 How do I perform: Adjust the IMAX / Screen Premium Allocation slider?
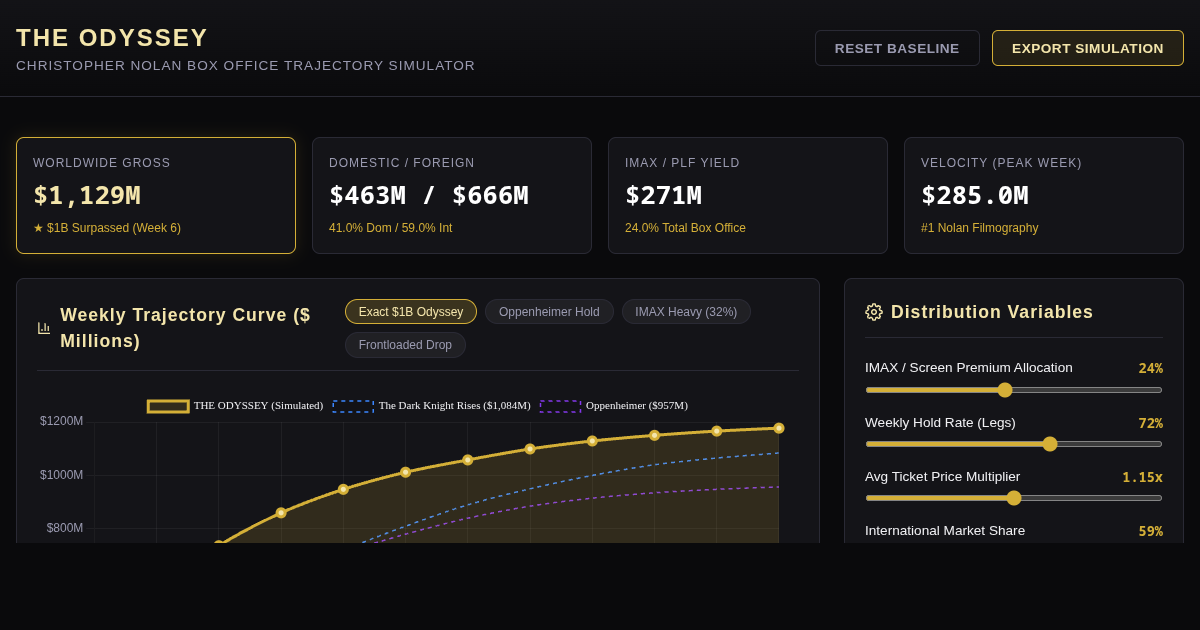tap(1014, 390)
